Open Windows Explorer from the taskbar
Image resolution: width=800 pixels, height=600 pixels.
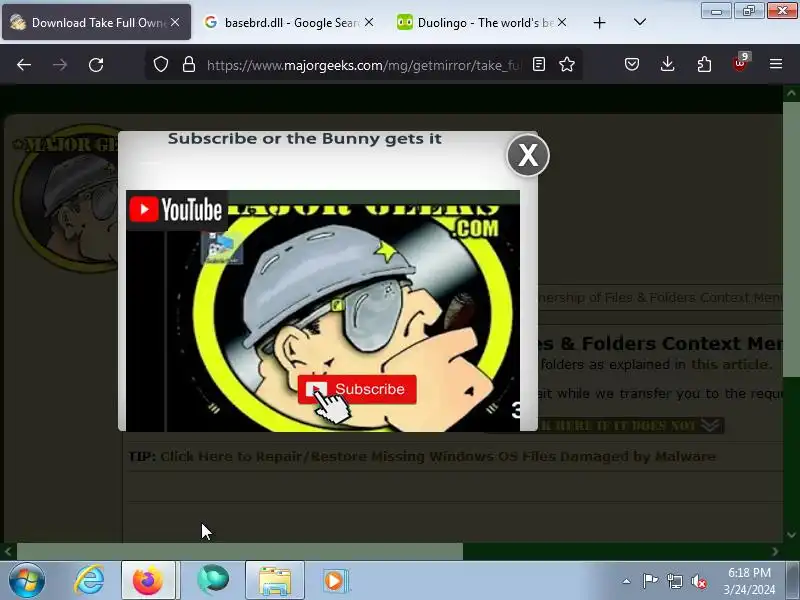(x=274, y=581)
